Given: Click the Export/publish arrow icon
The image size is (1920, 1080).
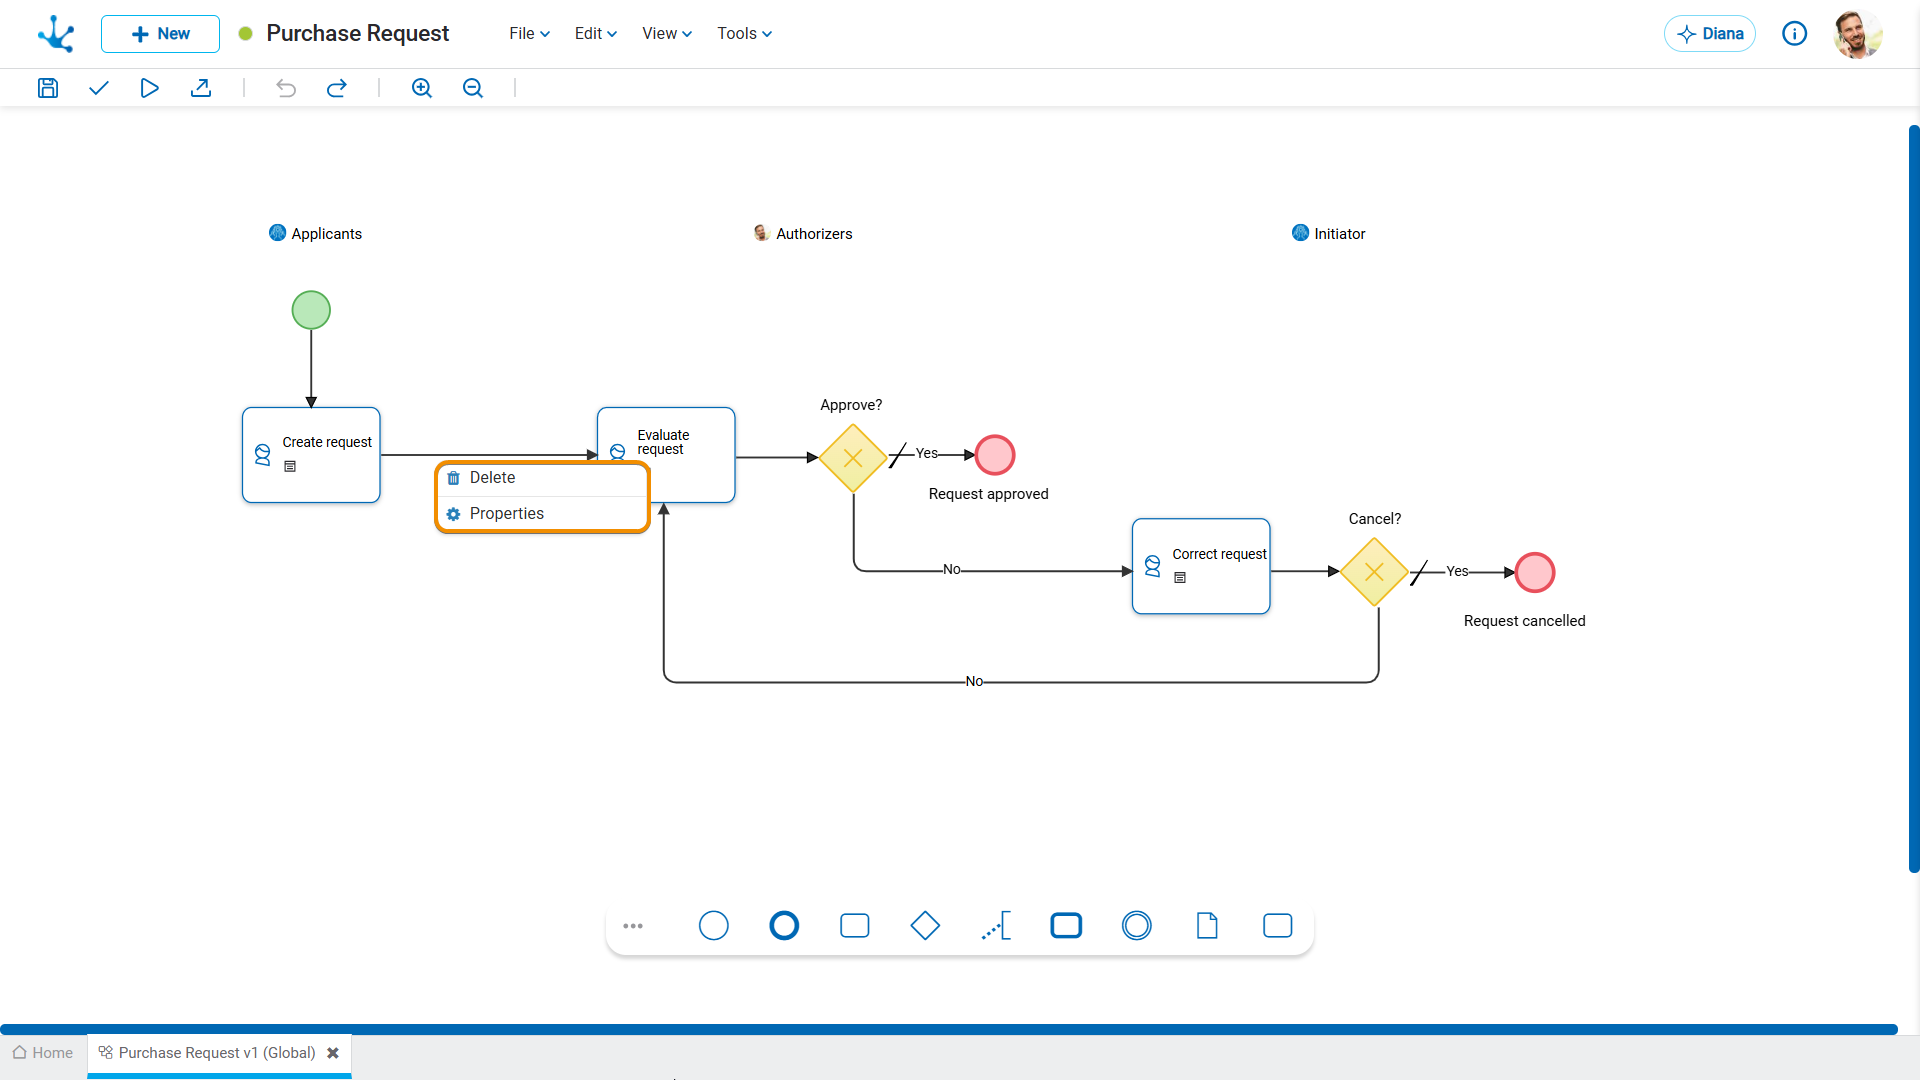Looking at the screenshot, I should [x=201, y=88].
